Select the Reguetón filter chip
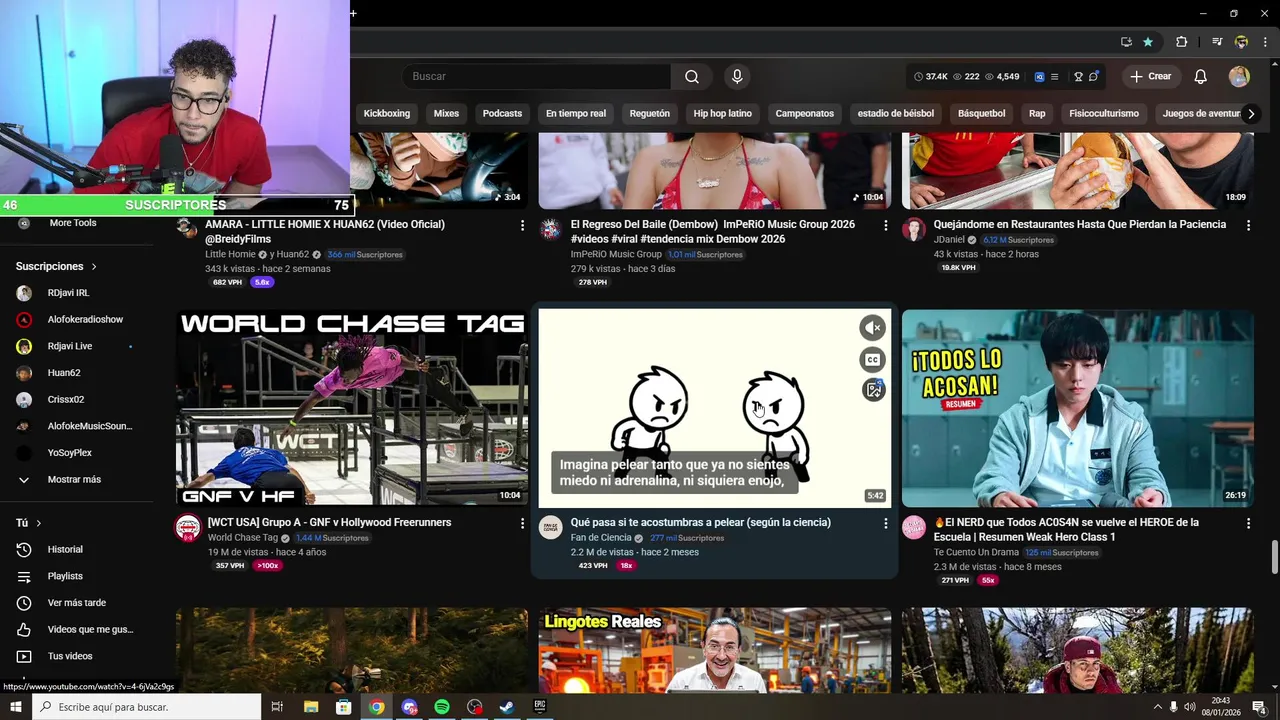This screenshot has height=720, width=1280. [x=650, y=114]
